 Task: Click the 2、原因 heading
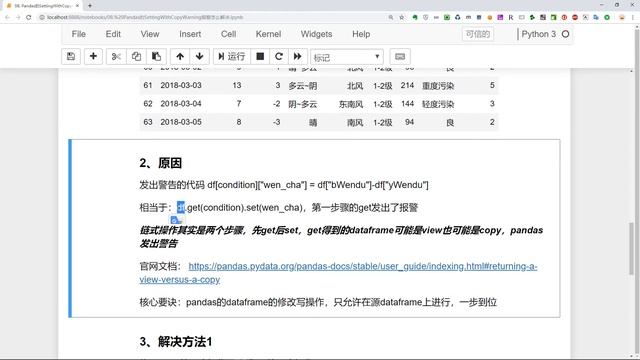pos(160,163)
